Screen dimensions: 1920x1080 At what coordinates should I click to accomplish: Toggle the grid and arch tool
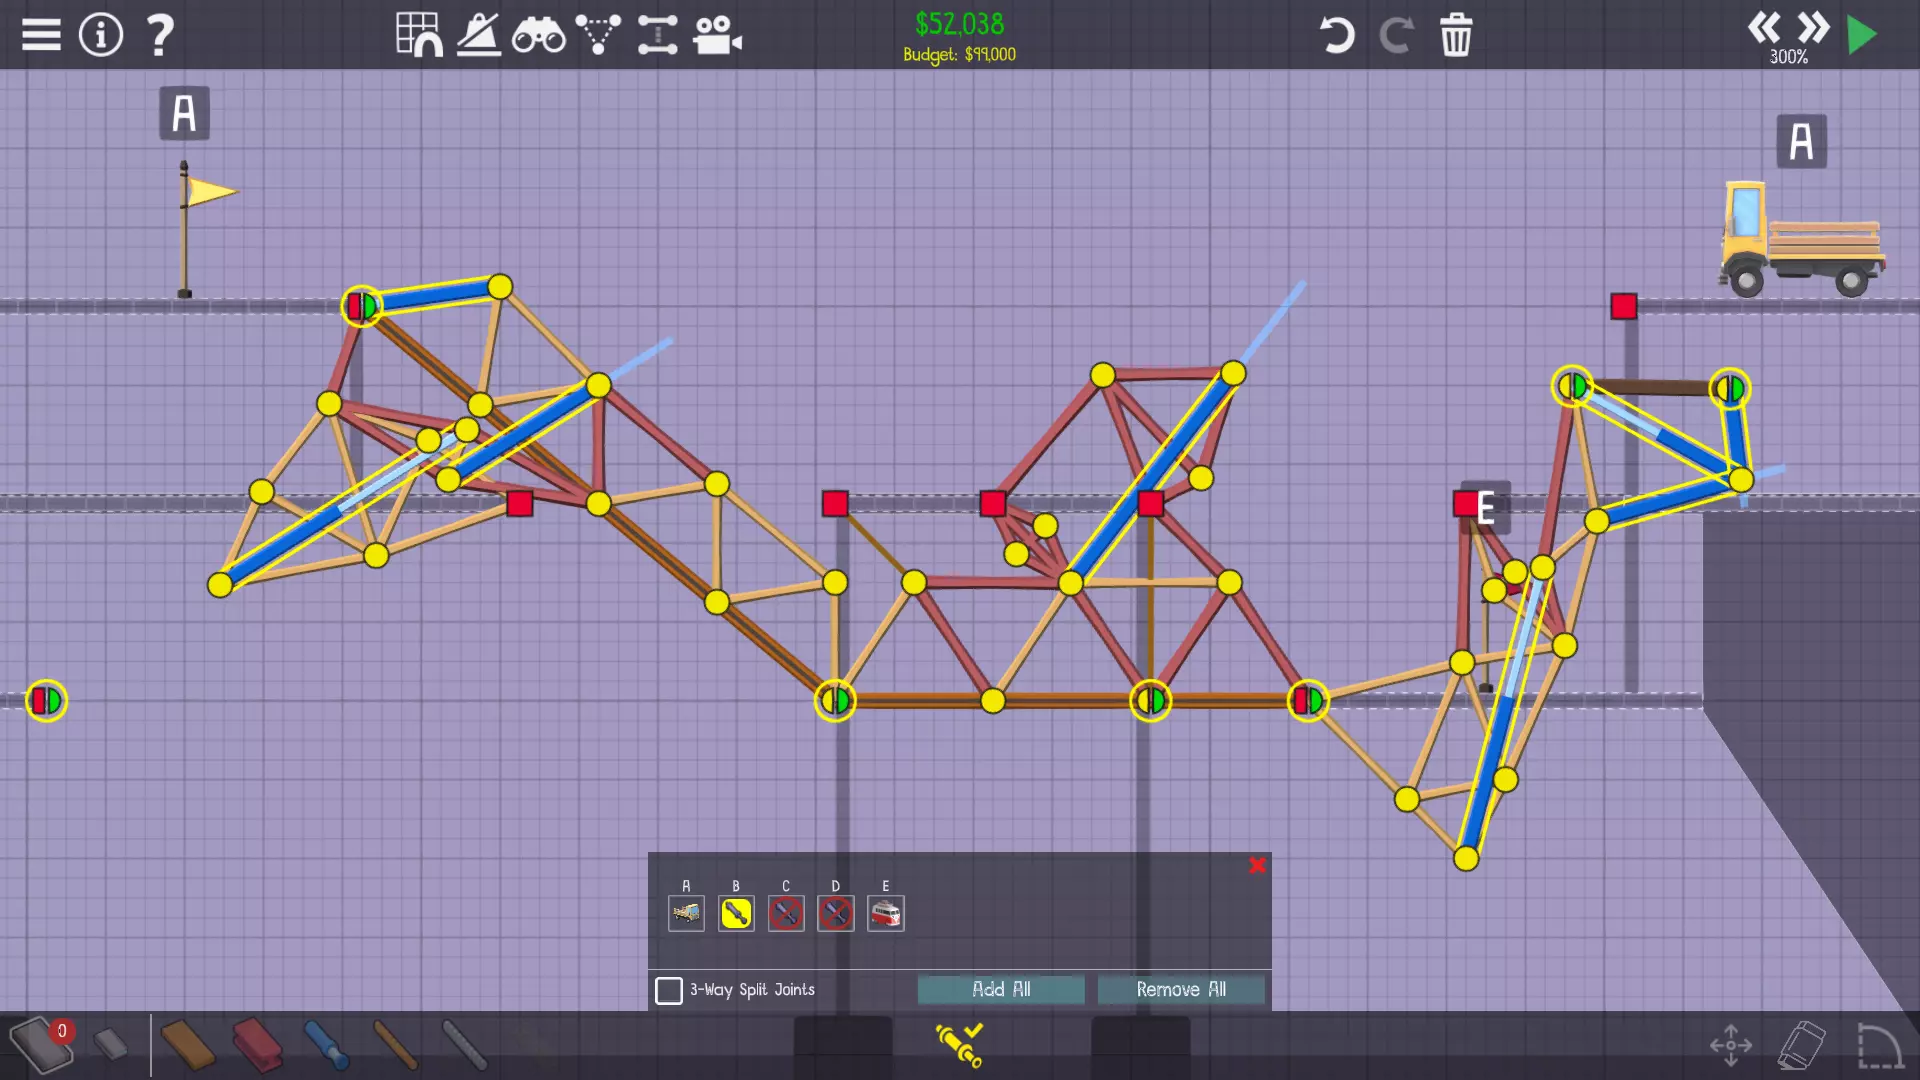tap(419, 35)
